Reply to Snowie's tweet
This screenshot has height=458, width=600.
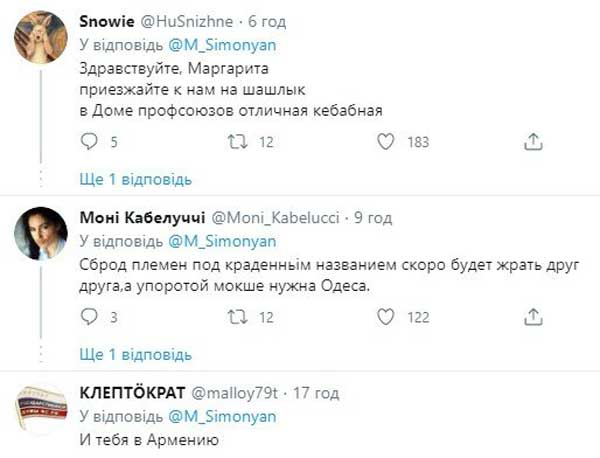click(x=89, y=142)
